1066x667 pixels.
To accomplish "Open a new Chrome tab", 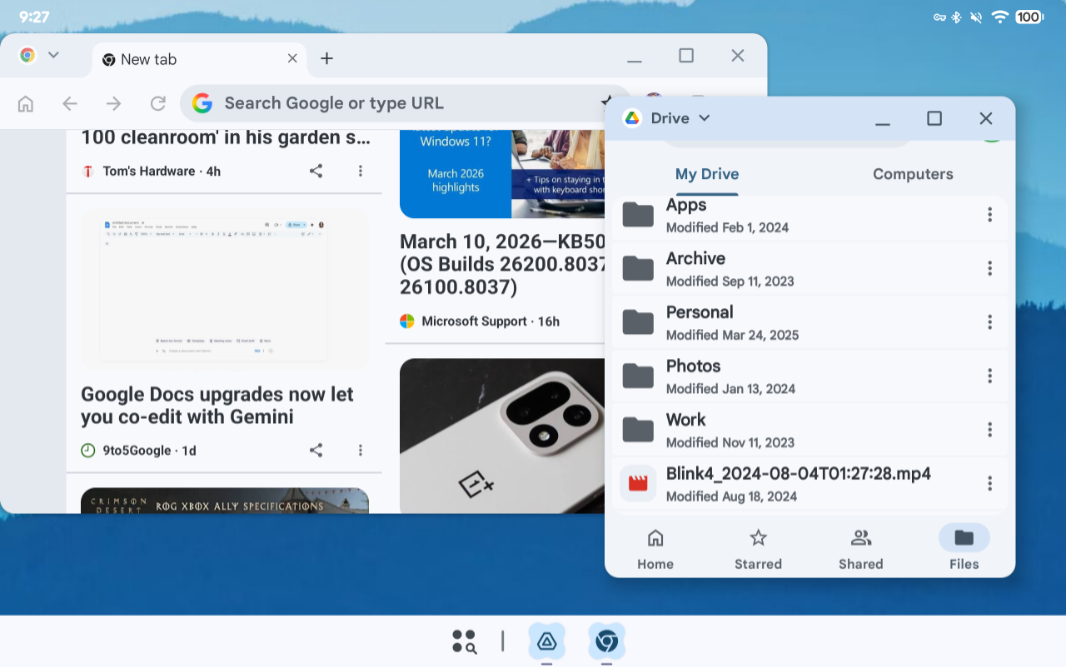I will [326, 58].
